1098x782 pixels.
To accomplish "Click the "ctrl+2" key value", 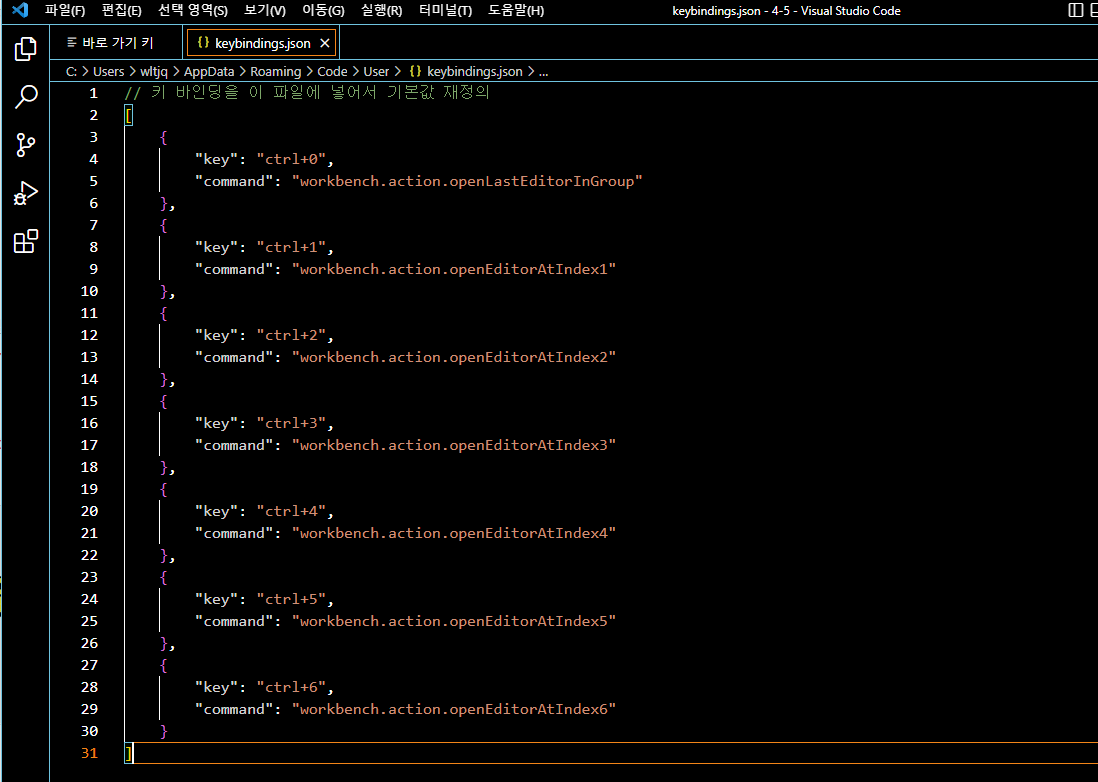I will 291,335.
